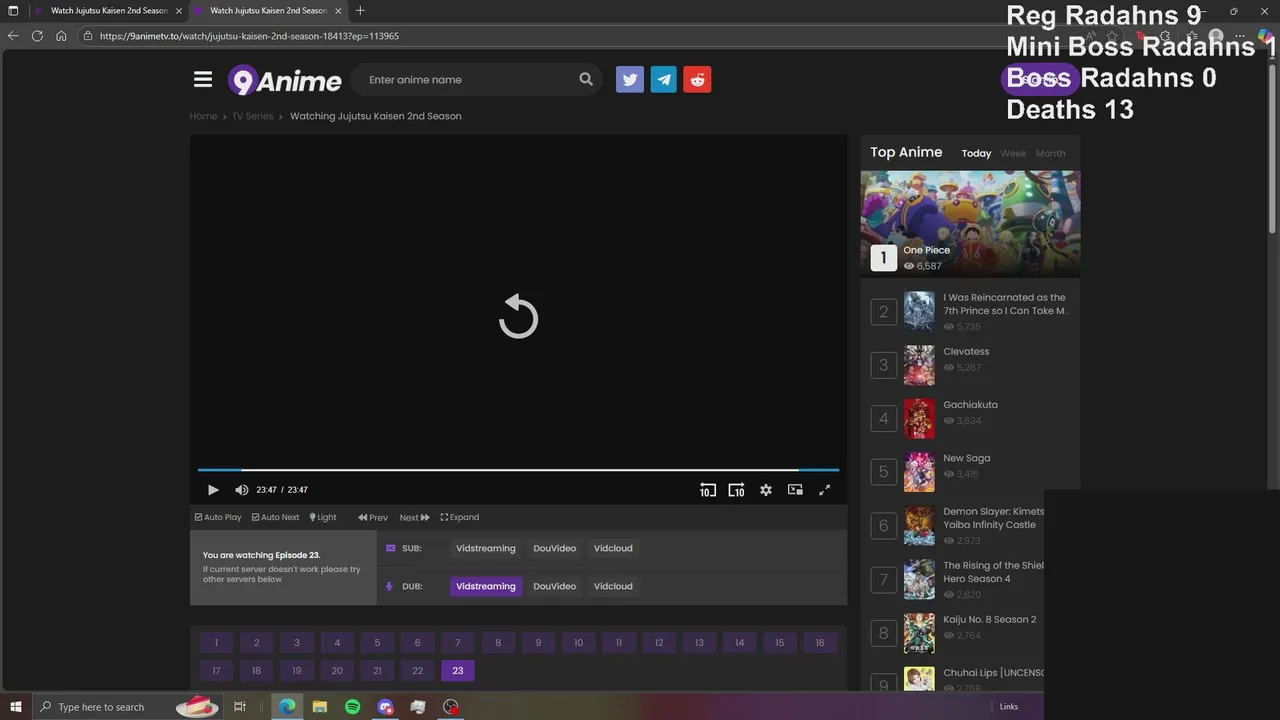
Task: Click the browser home button
Action: [61, 36]
